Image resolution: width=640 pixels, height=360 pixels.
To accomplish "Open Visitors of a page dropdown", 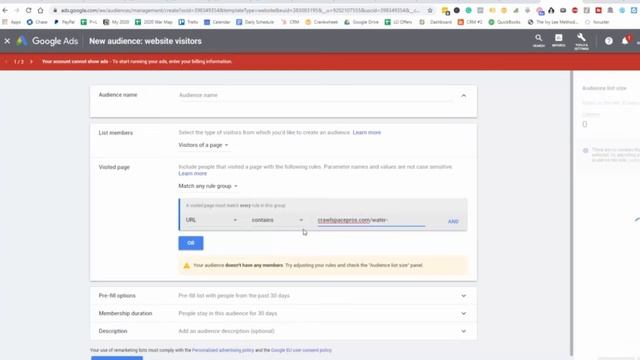I will point(203,145).
